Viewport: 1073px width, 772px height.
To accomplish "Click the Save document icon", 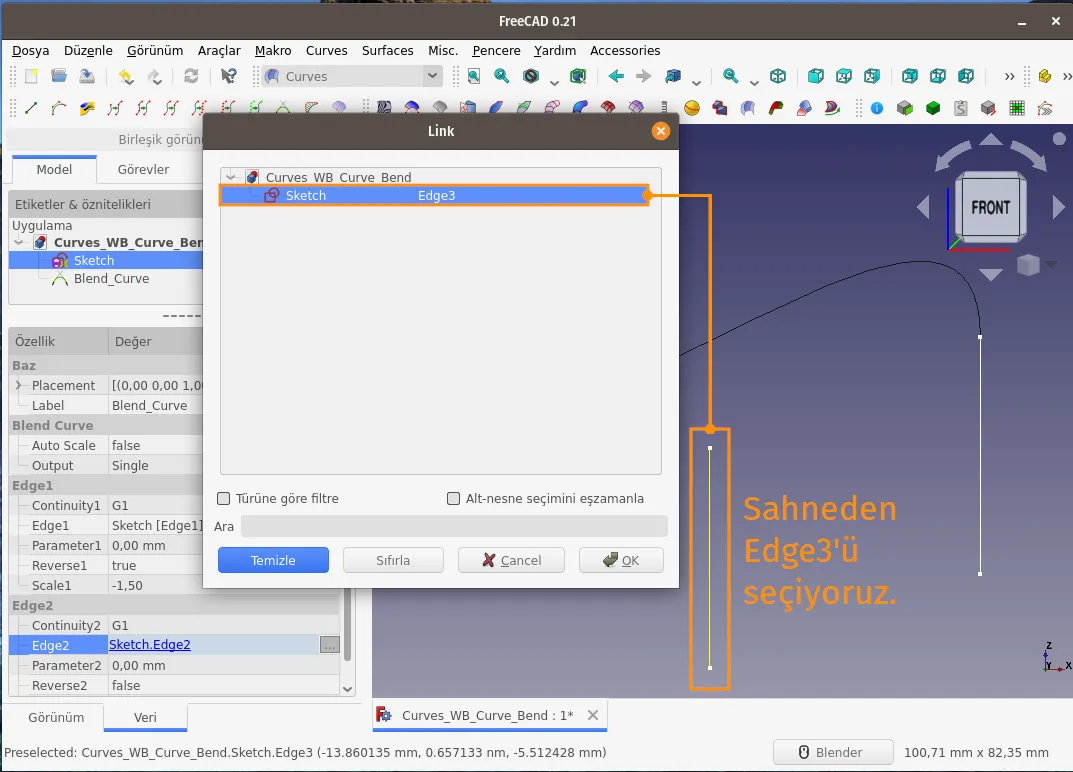I will click(x=87, y=76).
